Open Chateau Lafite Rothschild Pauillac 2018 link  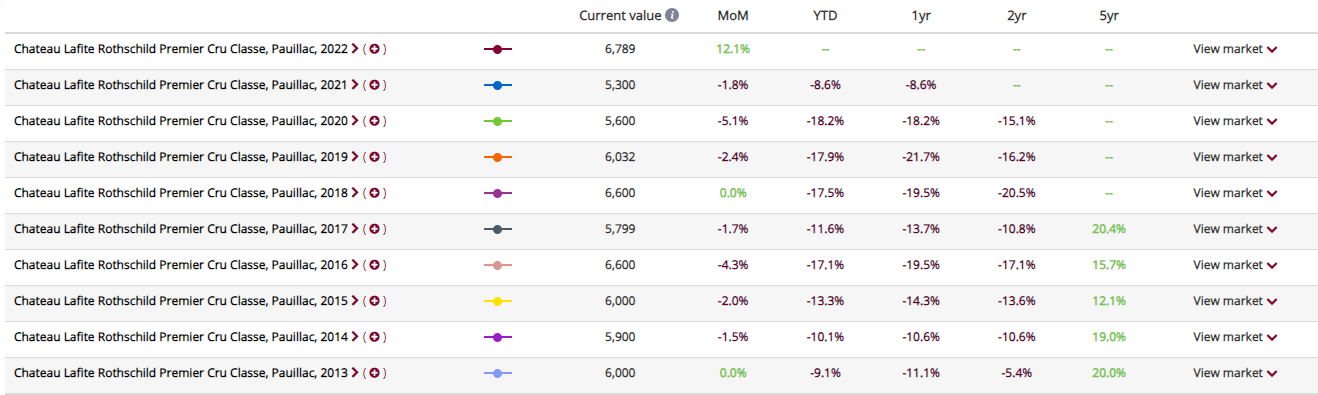[181, 193]
